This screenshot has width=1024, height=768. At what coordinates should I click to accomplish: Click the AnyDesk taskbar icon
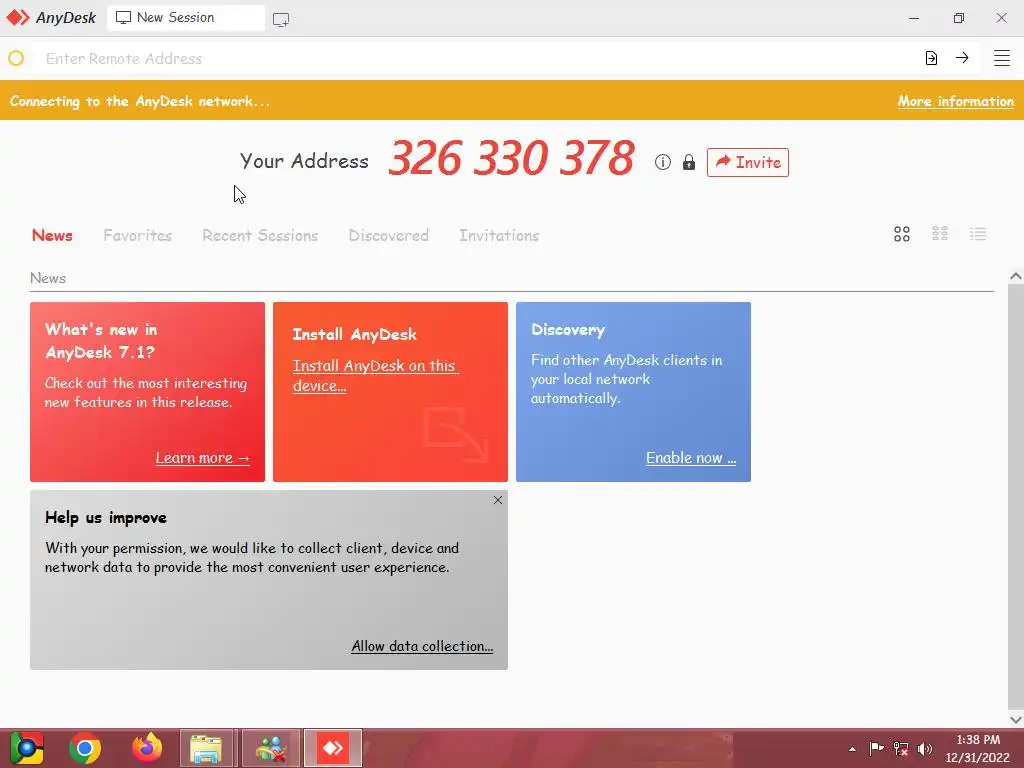click(332, 748)
